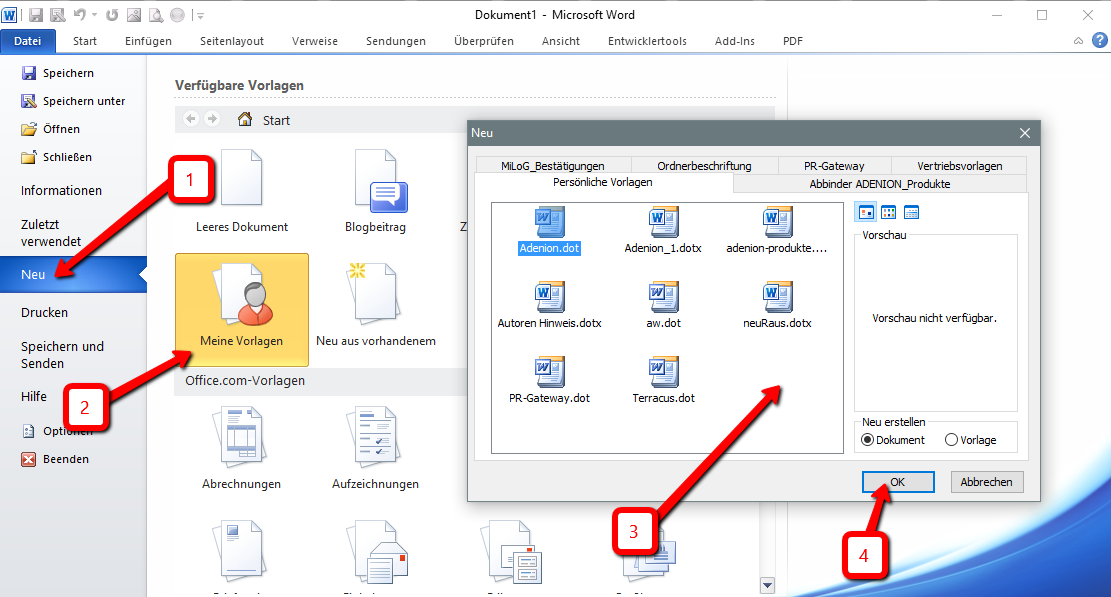This screenshot has height=597, width=1111.
Task: Open the undo history dropdown arrow
Action: point(94,15)
